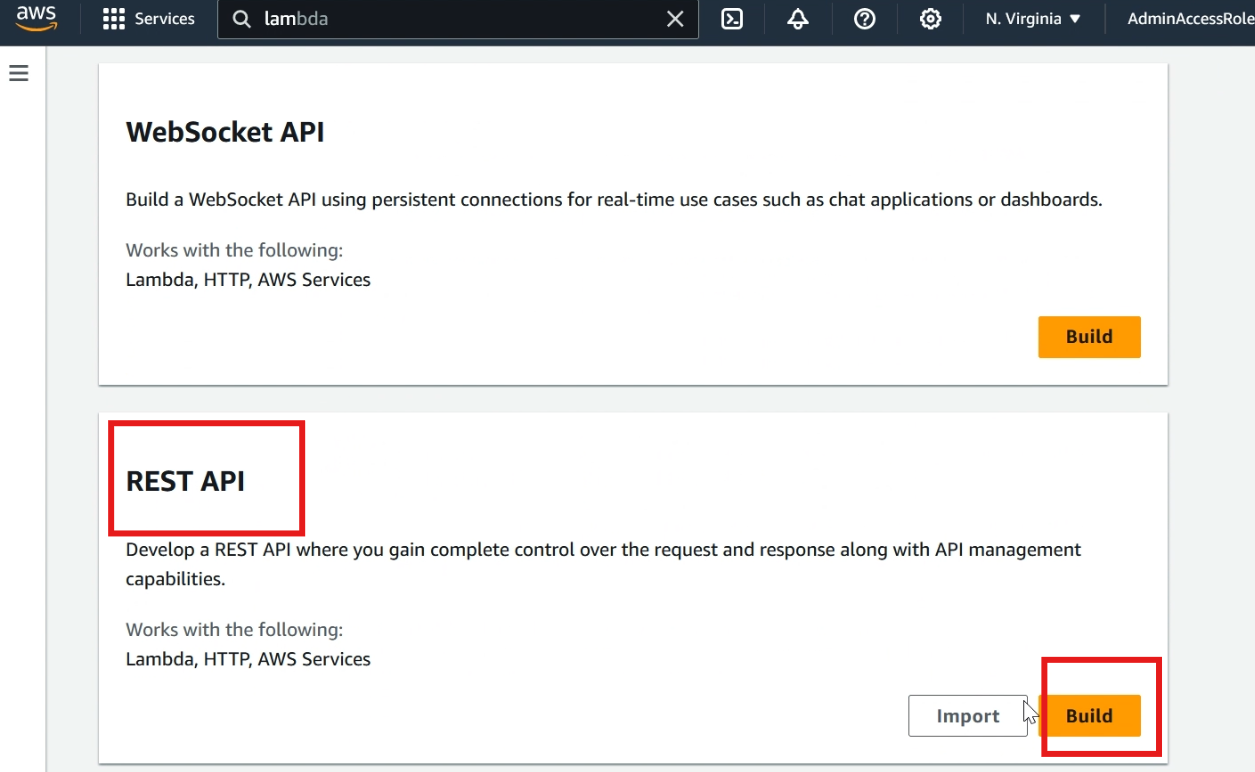Click into the lambda search field
Screen dimensions: 1255x772
[457, 19]
